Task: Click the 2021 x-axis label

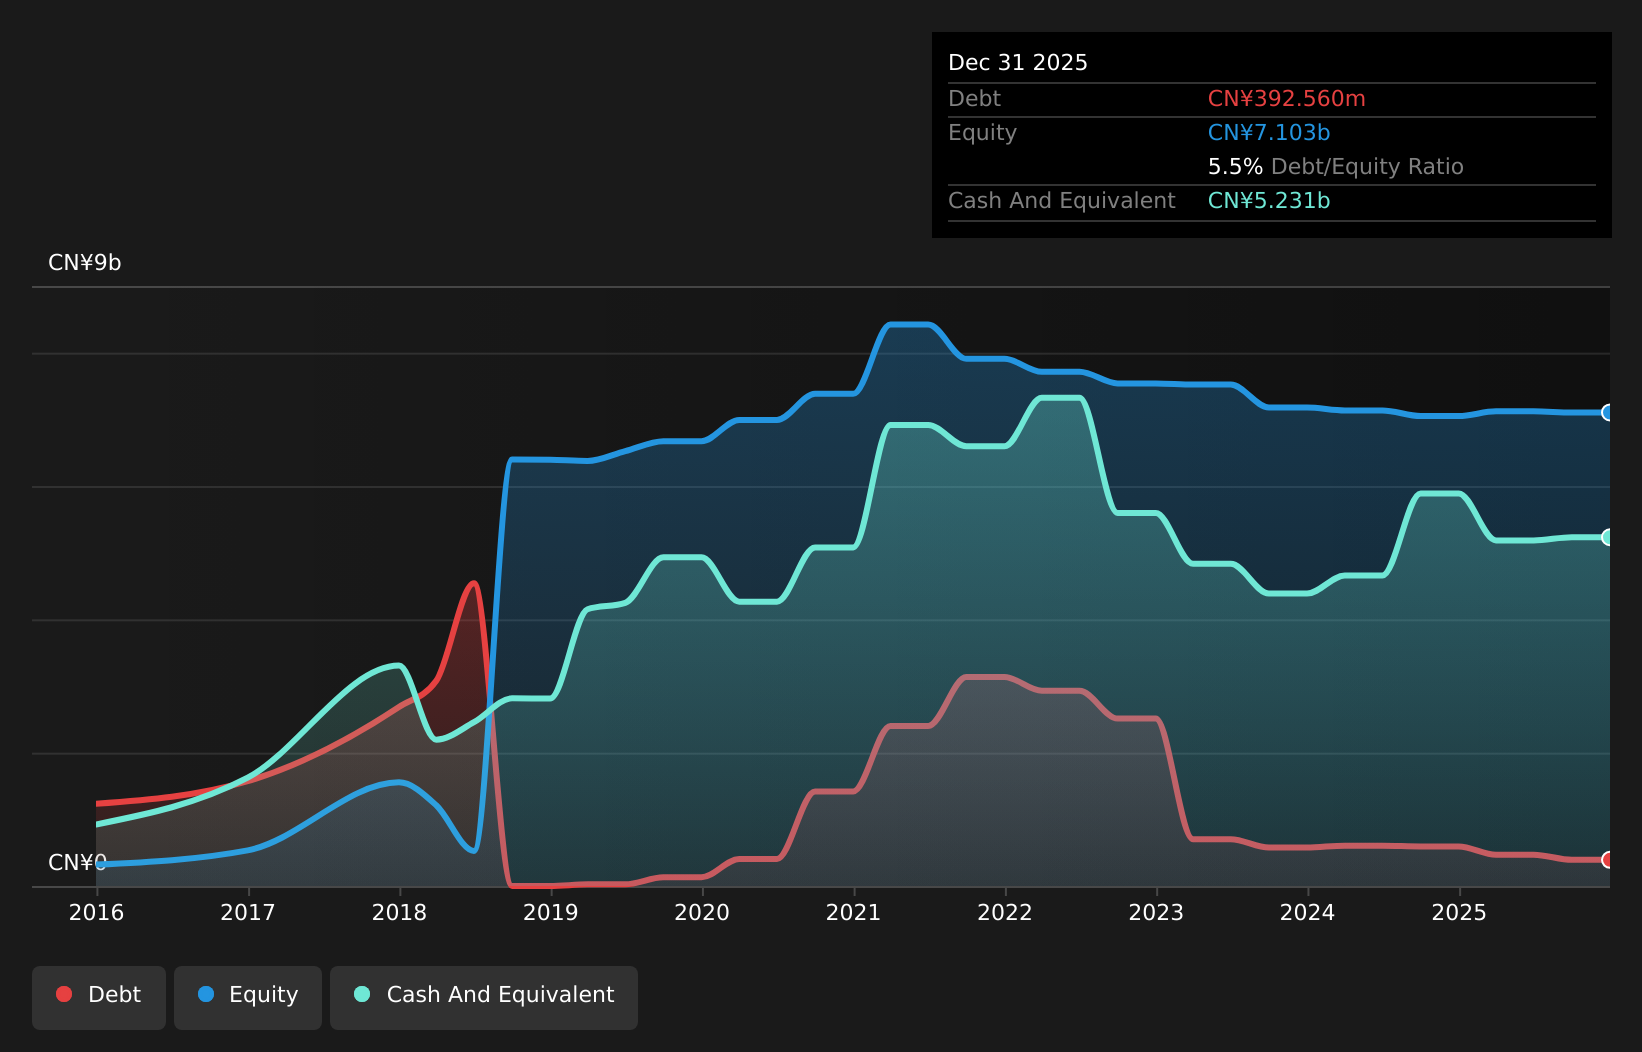Action: tap(853, 912)
